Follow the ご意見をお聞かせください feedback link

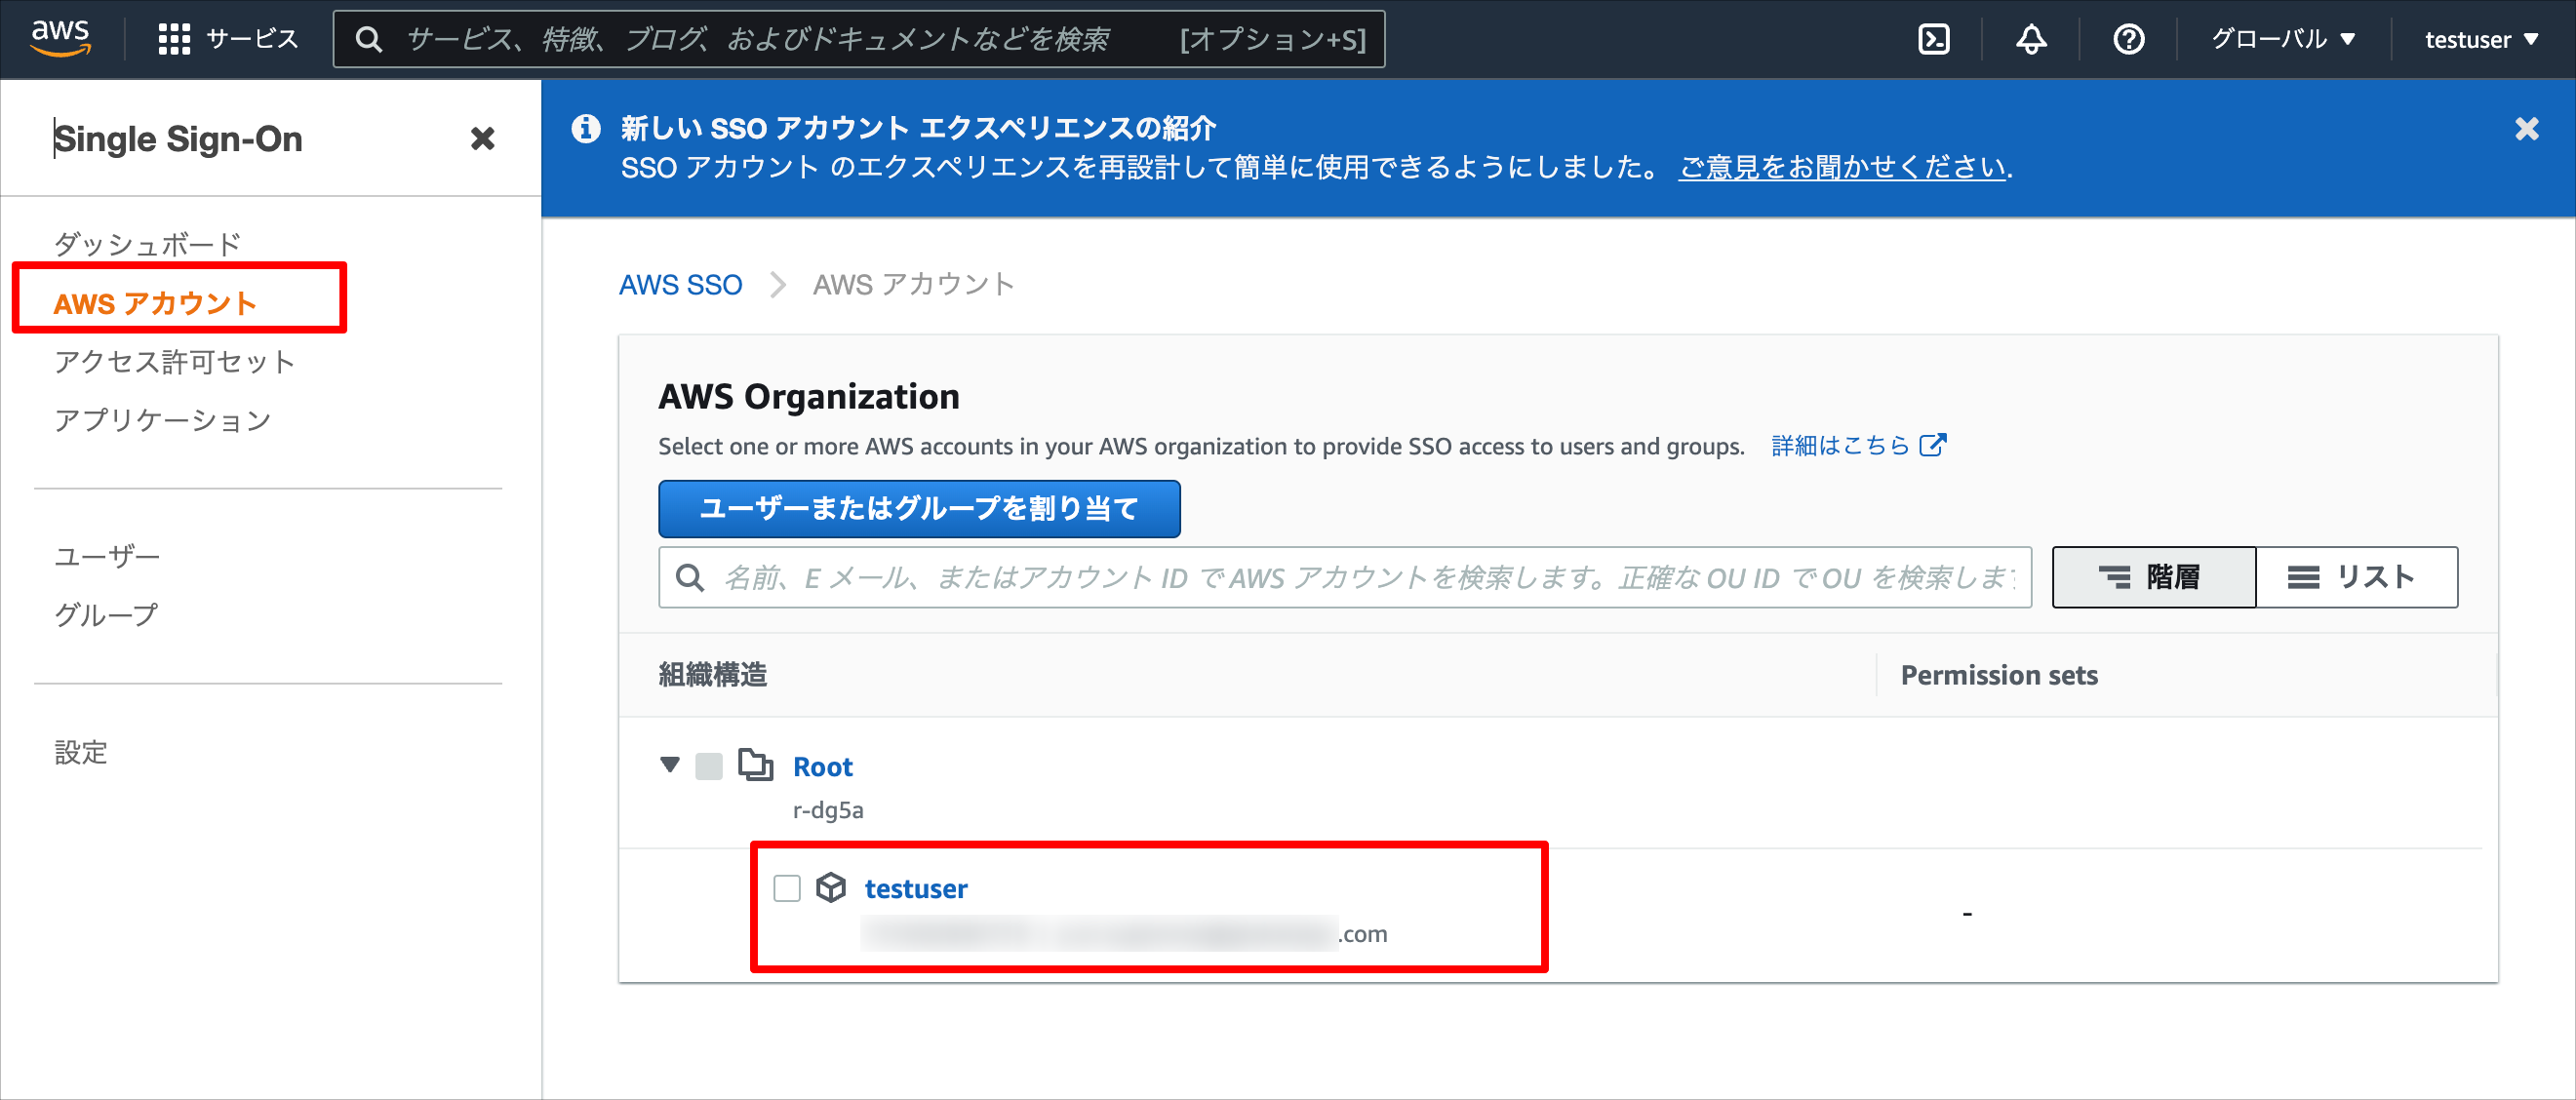(x=1843, y=167)
